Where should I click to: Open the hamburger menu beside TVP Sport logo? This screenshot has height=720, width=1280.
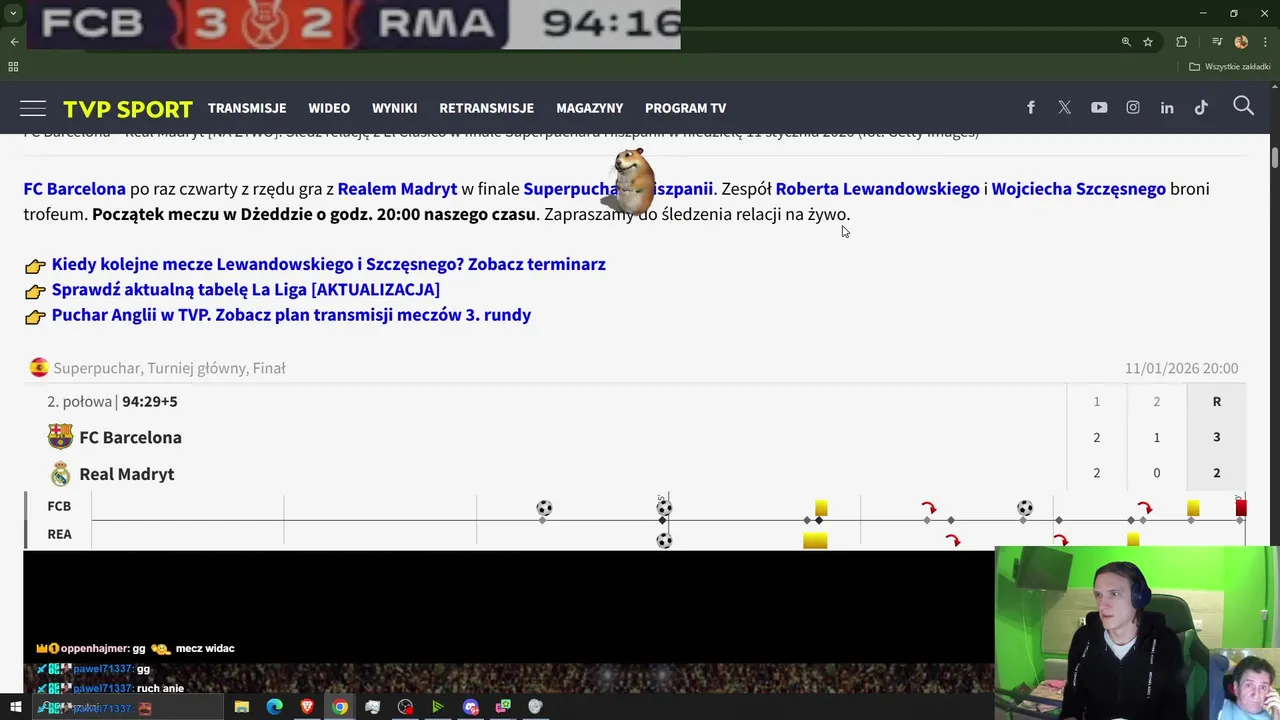[x=33, y=108]
